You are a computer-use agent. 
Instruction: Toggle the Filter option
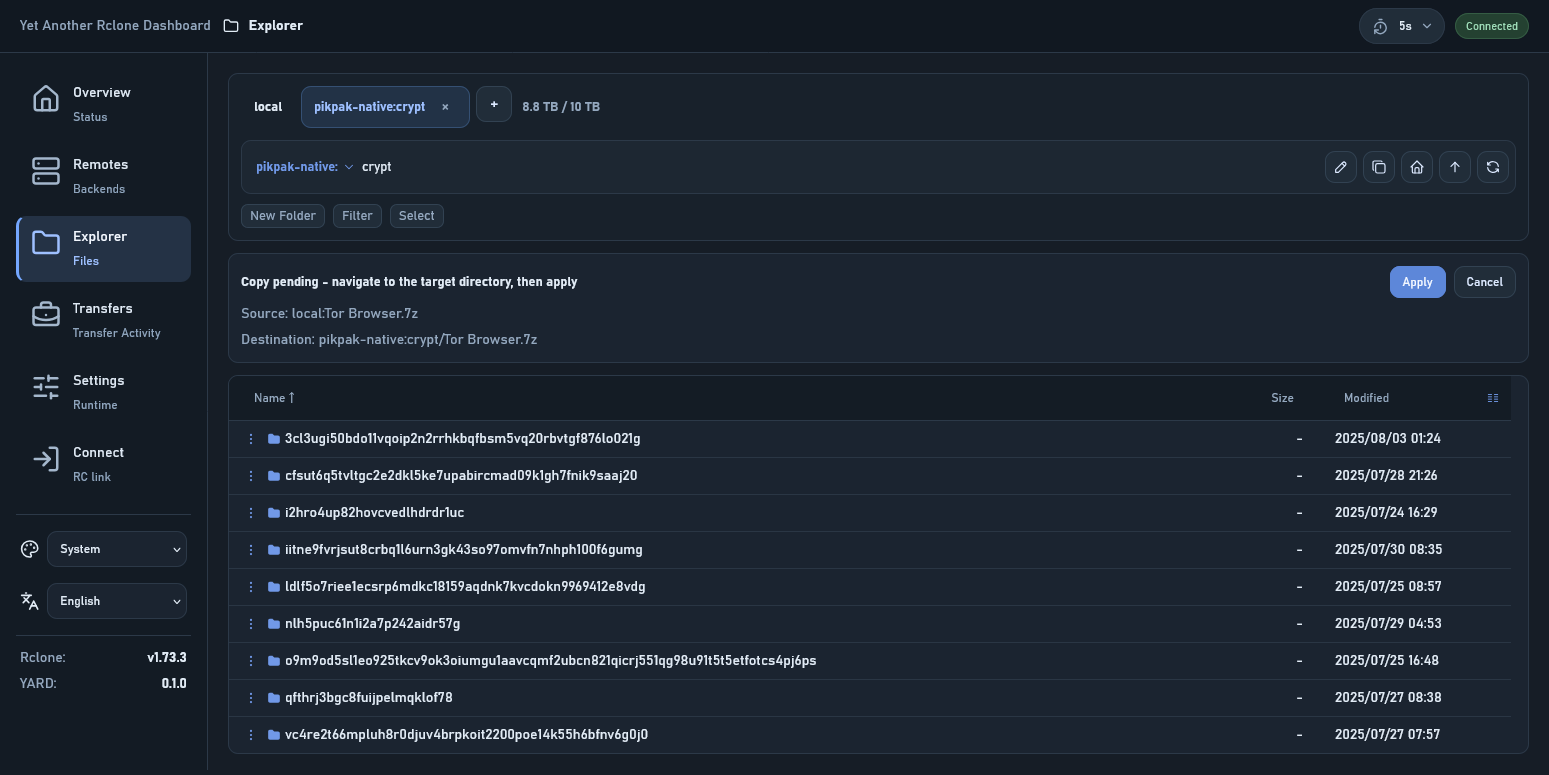pos(357,216)
